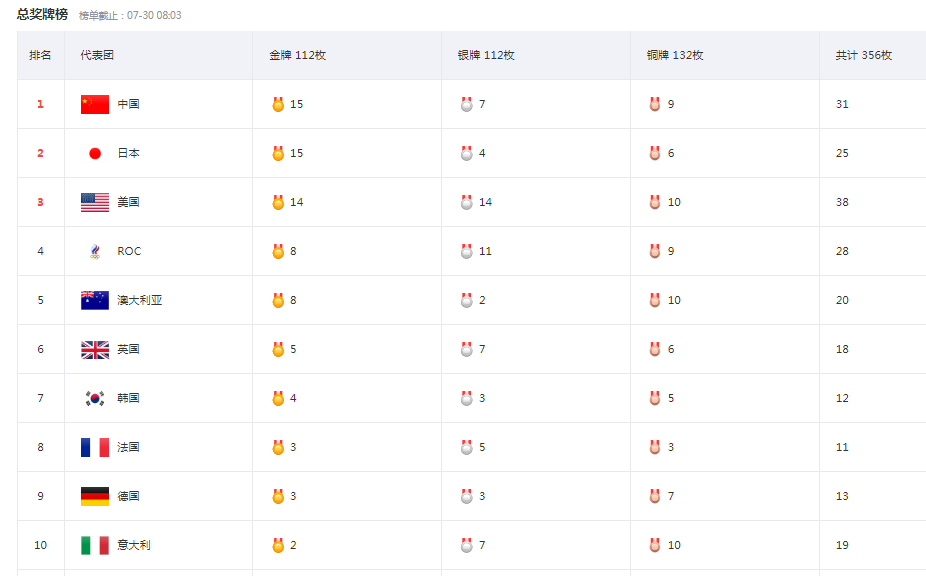Click total medals 11 for 法国
926x576 pixels.
[x=842, y=448]
